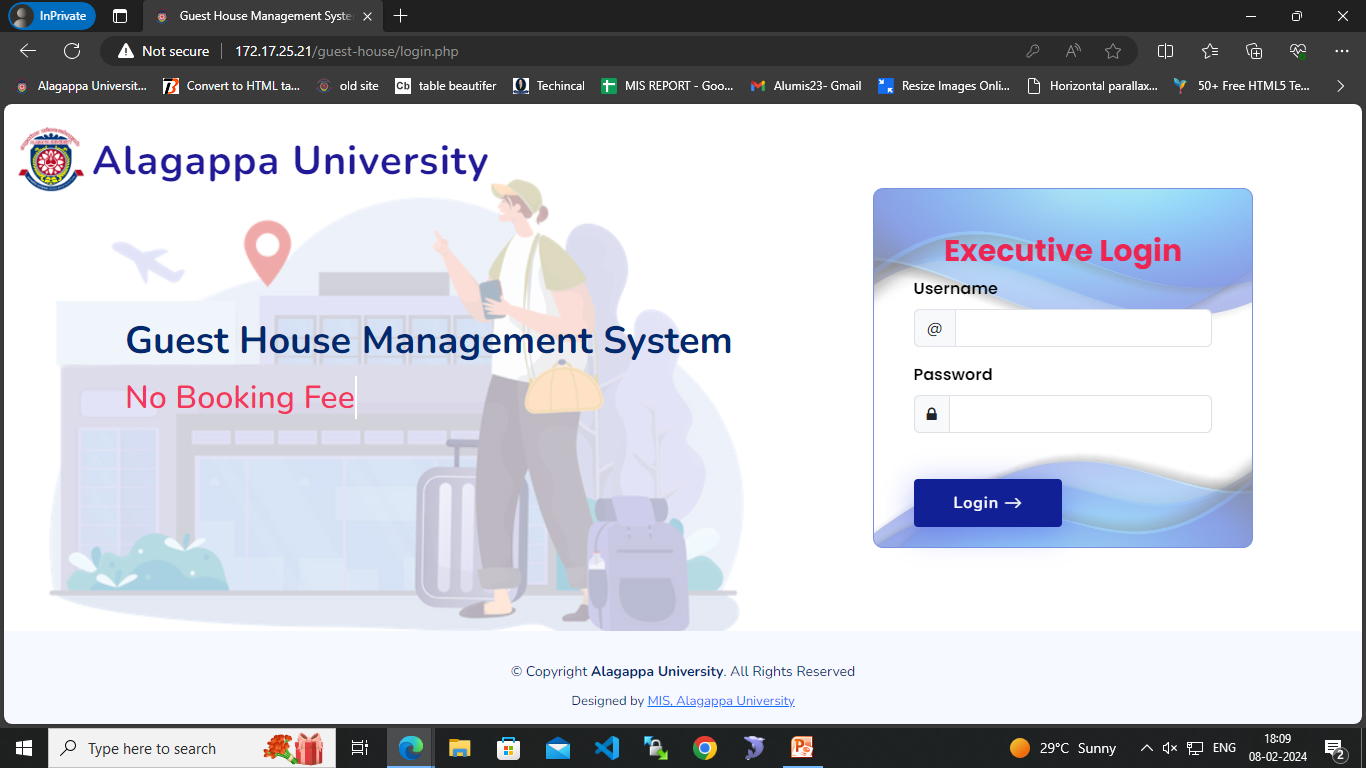Viewport: 1366px width, 768px height.
Task: Open table beautifer bookmark
Action: tap(446, 86)
